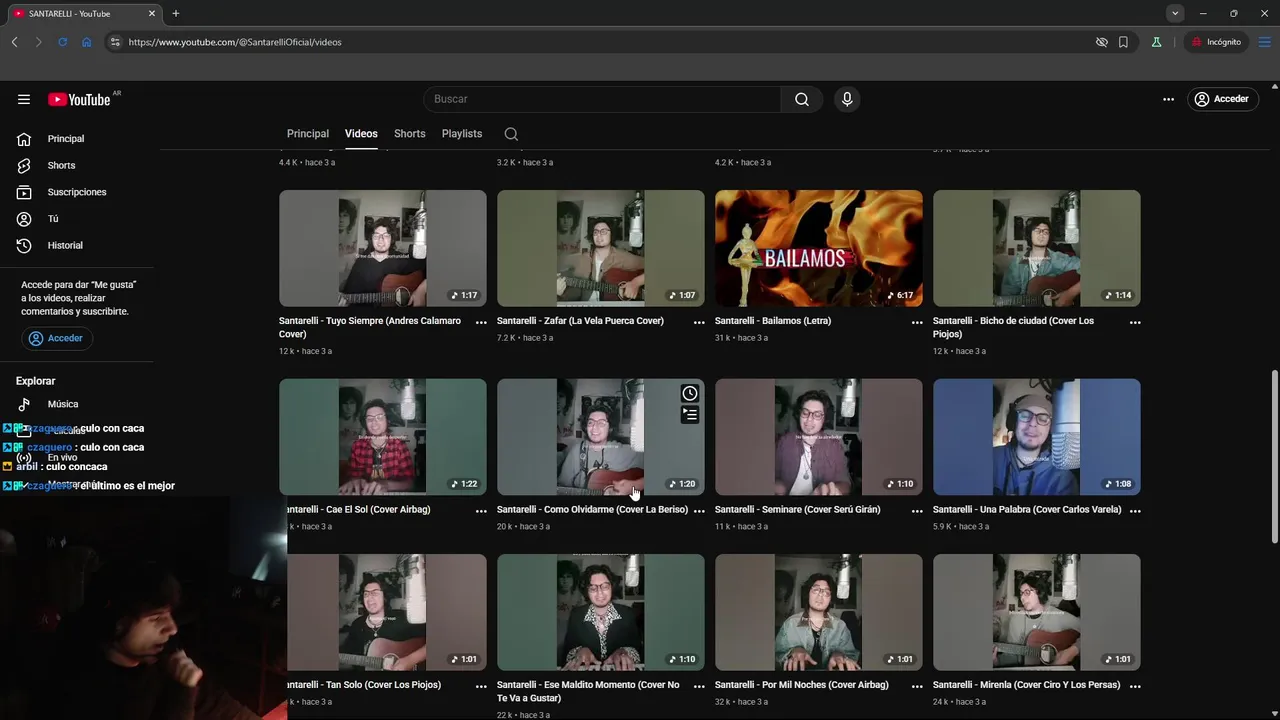Open options menu for Seminare video

click(917, 510)
